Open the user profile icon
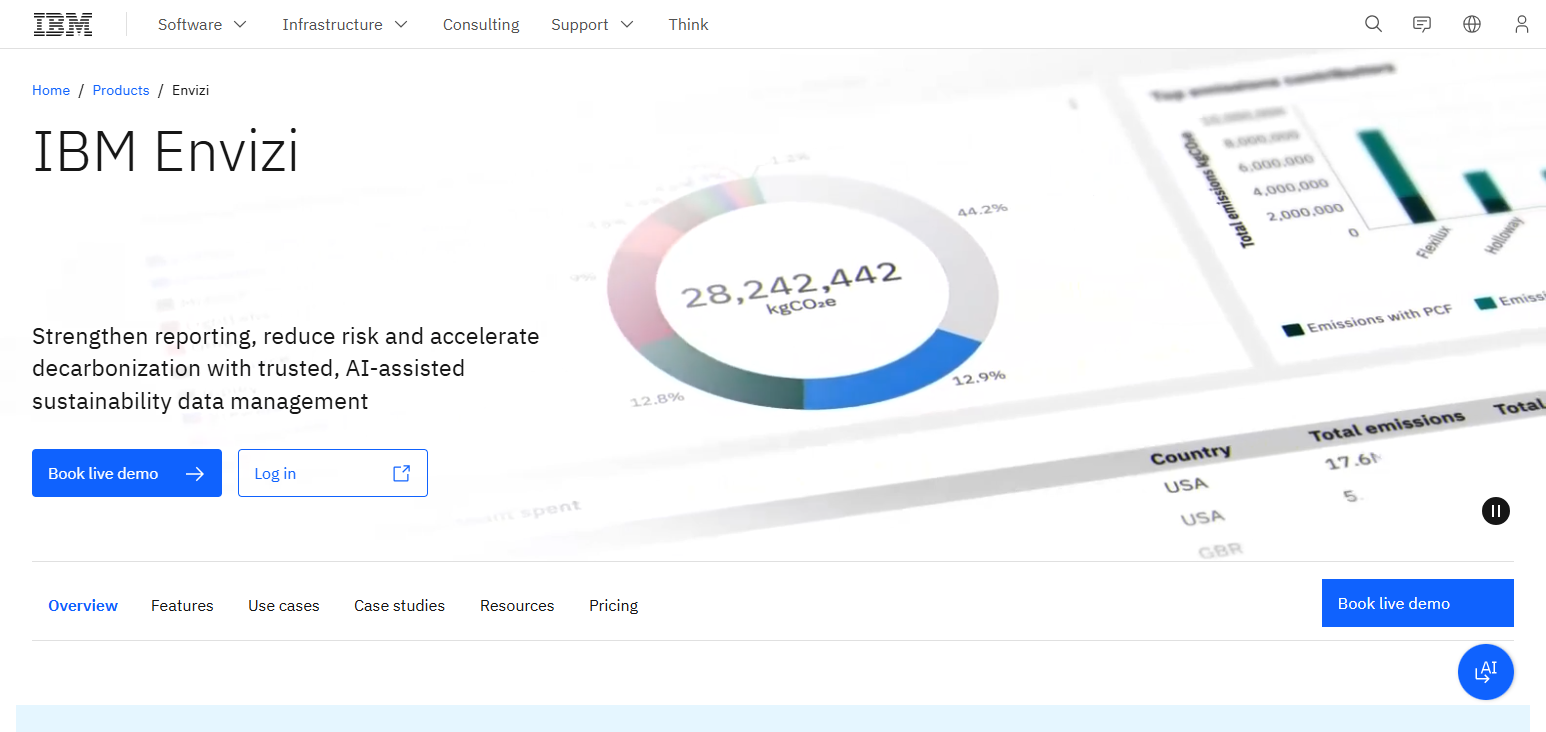 click(x=1522, y=24)
